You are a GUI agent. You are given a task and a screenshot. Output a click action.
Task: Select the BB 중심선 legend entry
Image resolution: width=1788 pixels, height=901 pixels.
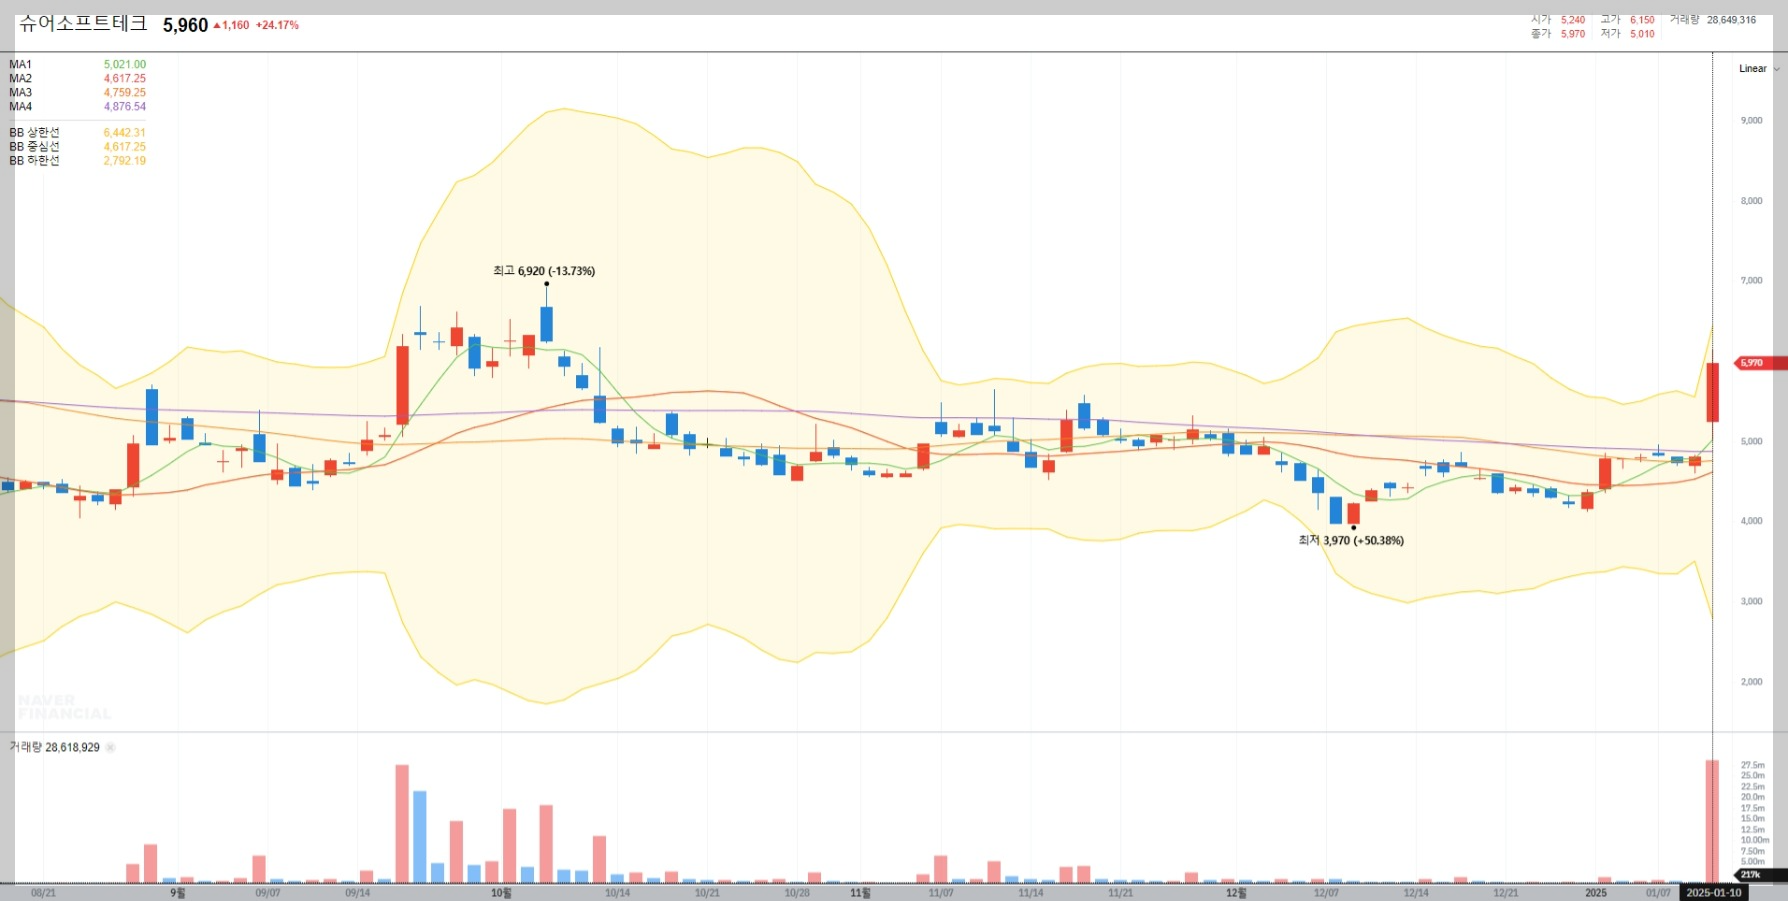pos(34,146)
